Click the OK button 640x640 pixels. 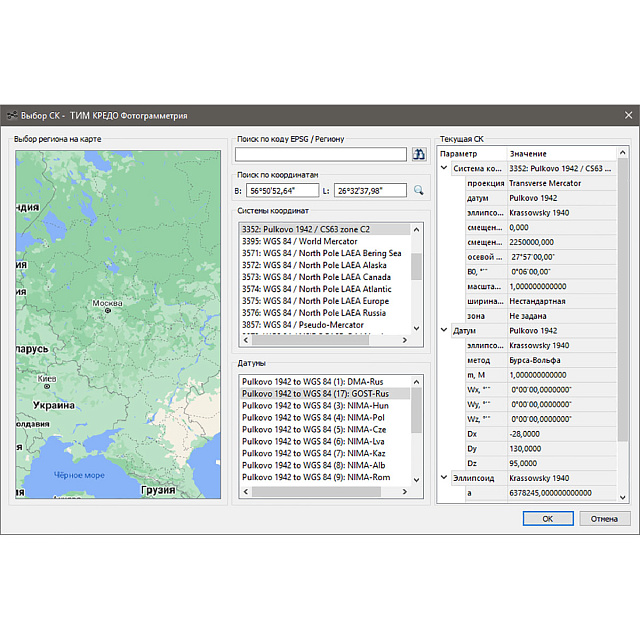[x=548, y=519]
